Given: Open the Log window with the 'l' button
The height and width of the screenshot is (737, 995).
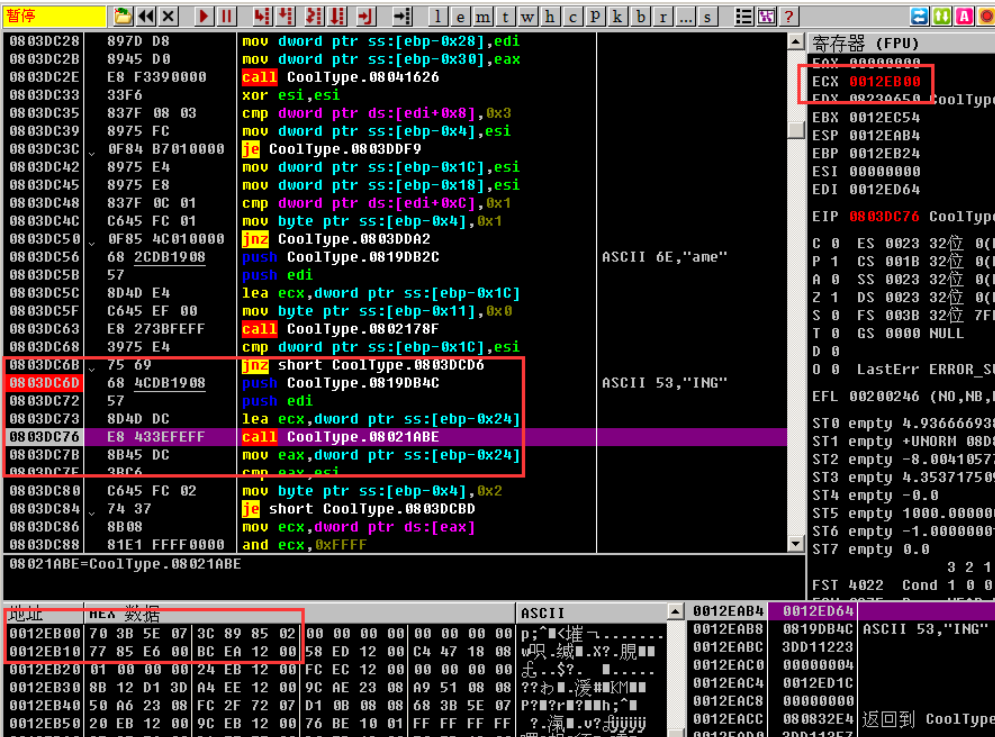Looking at the screenshot, I should 439,17.
